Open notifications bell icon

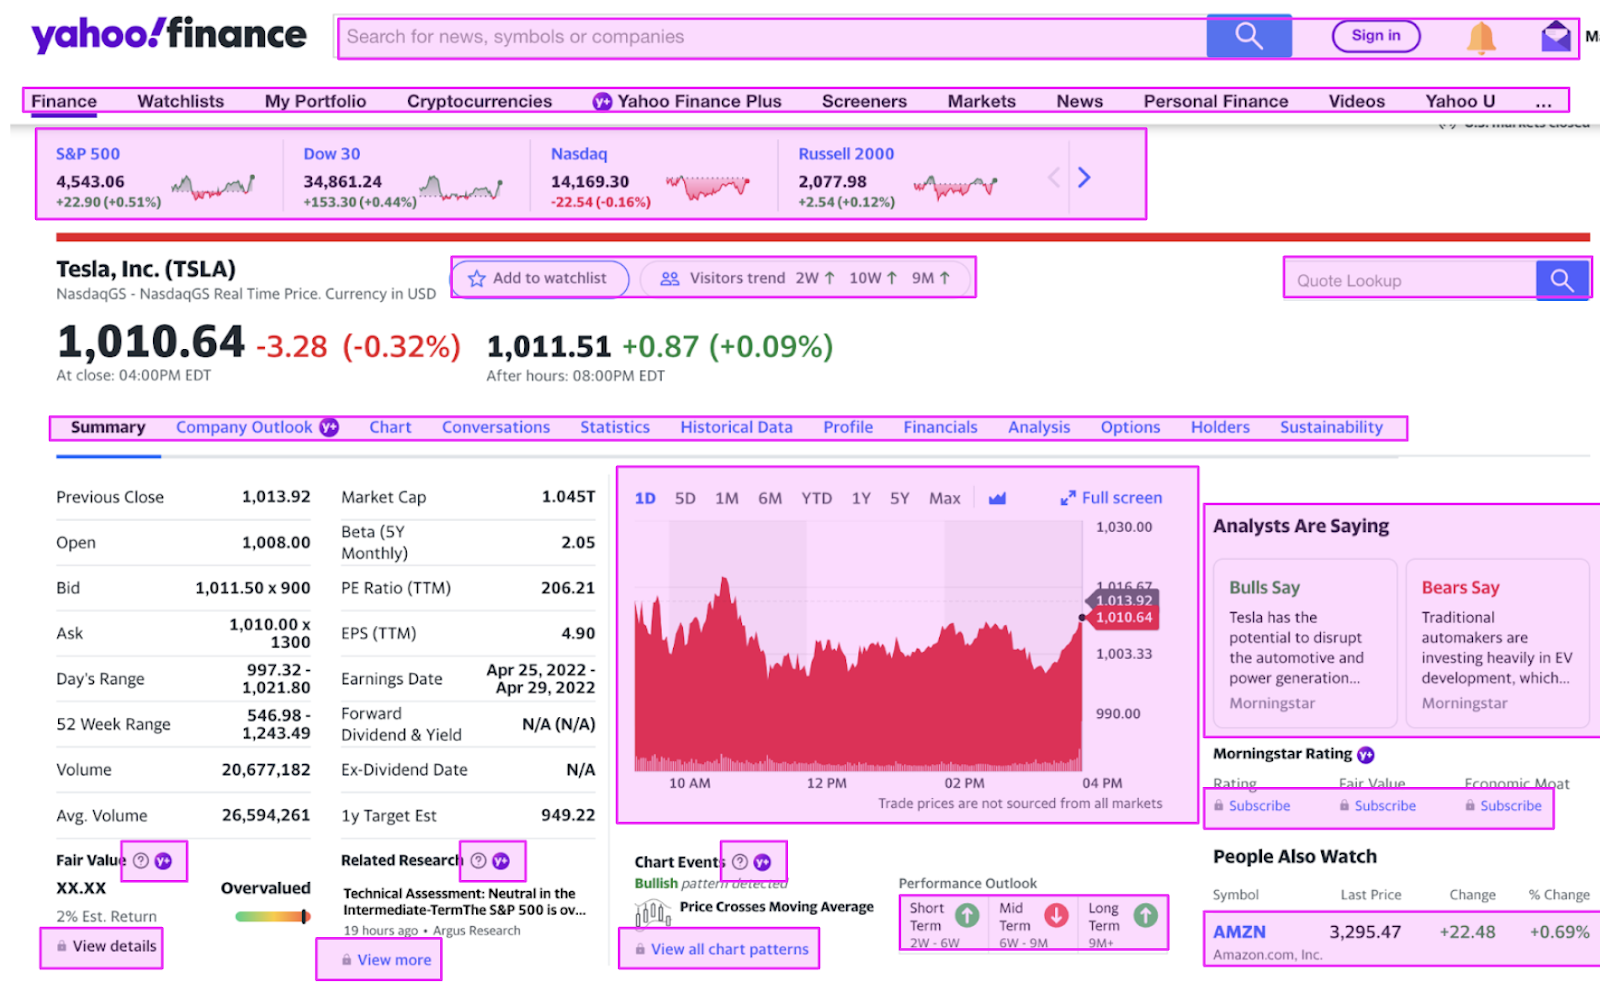click(1481, 38)
